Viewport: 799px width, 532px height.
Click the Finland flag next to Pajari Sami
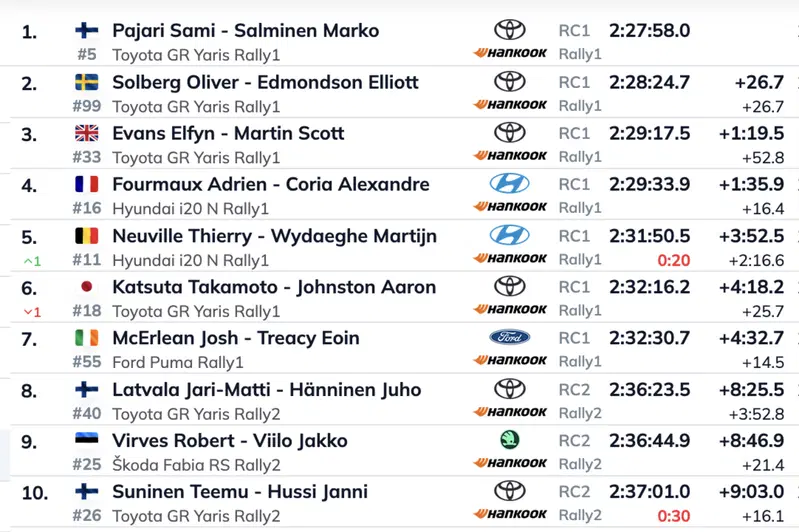(x=87, y=31)
